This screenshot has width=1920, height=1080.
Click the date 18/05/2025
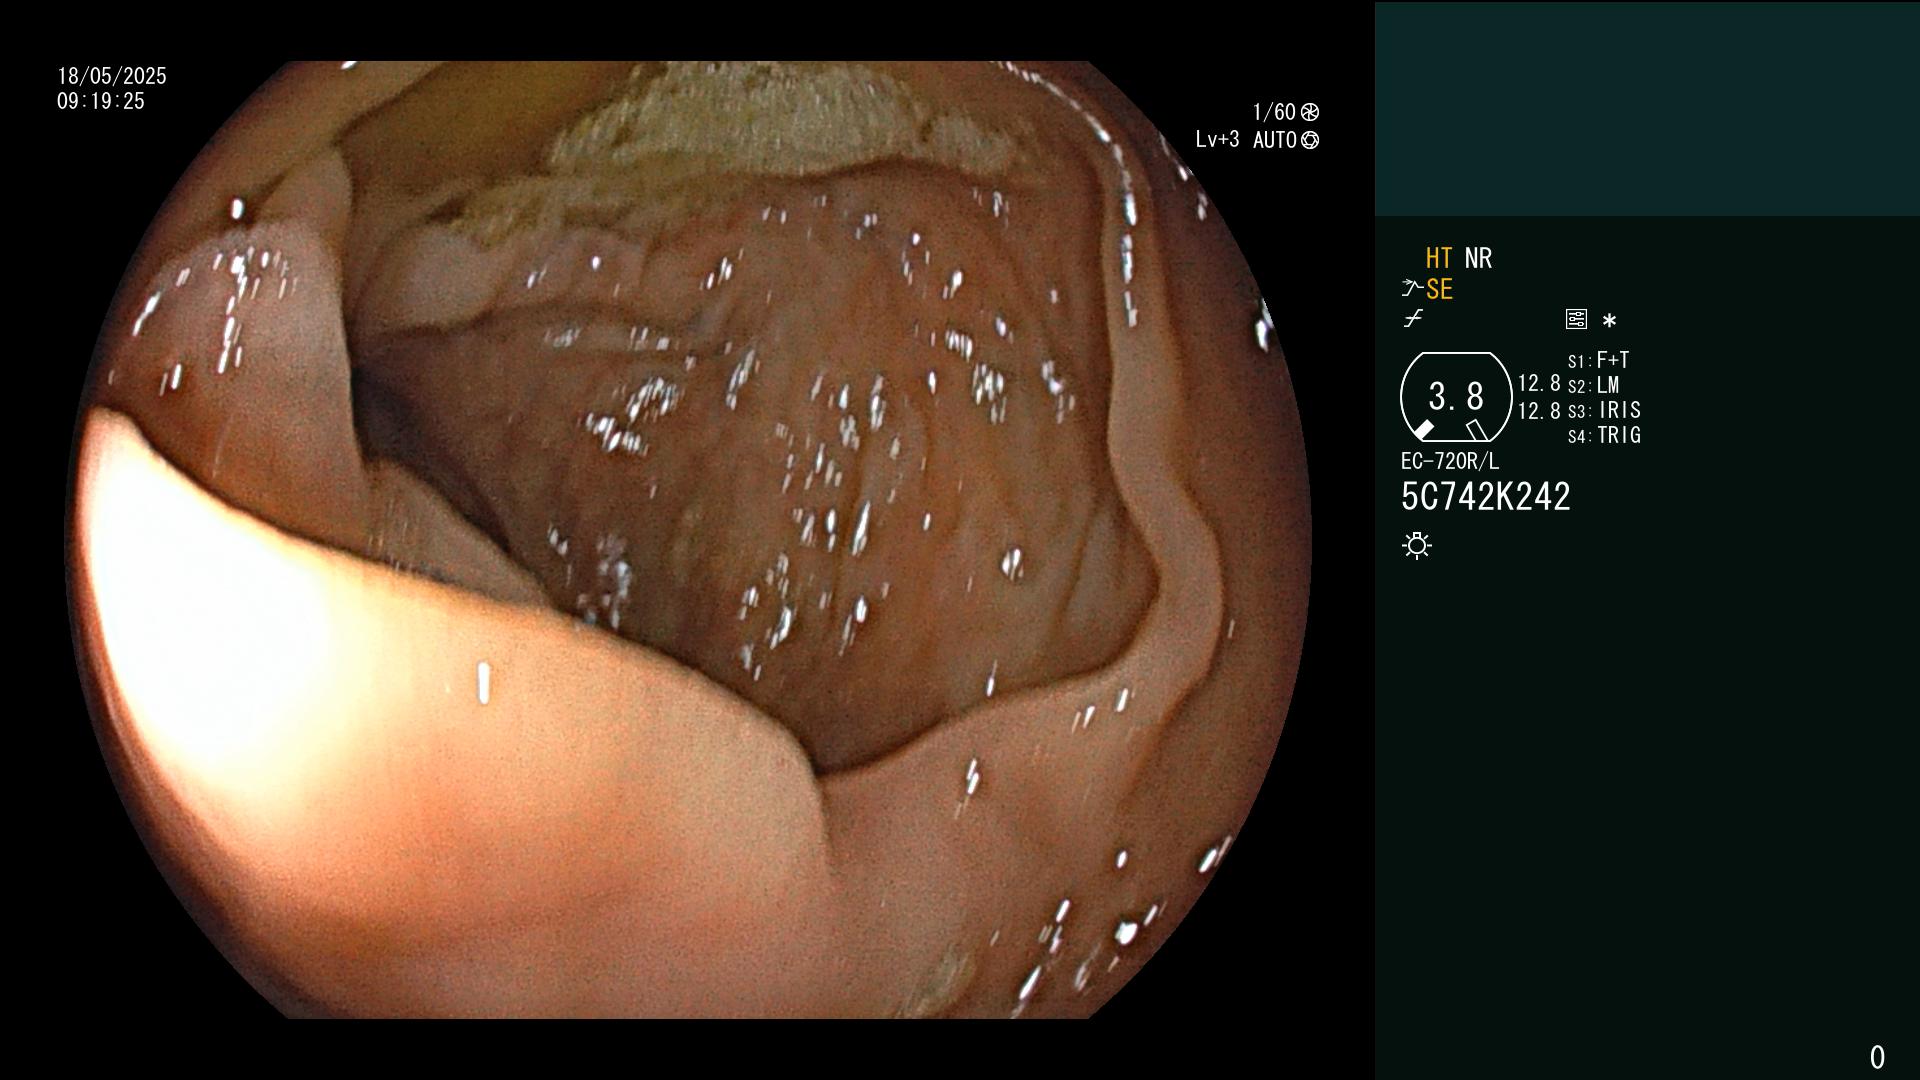coord(112,76)
